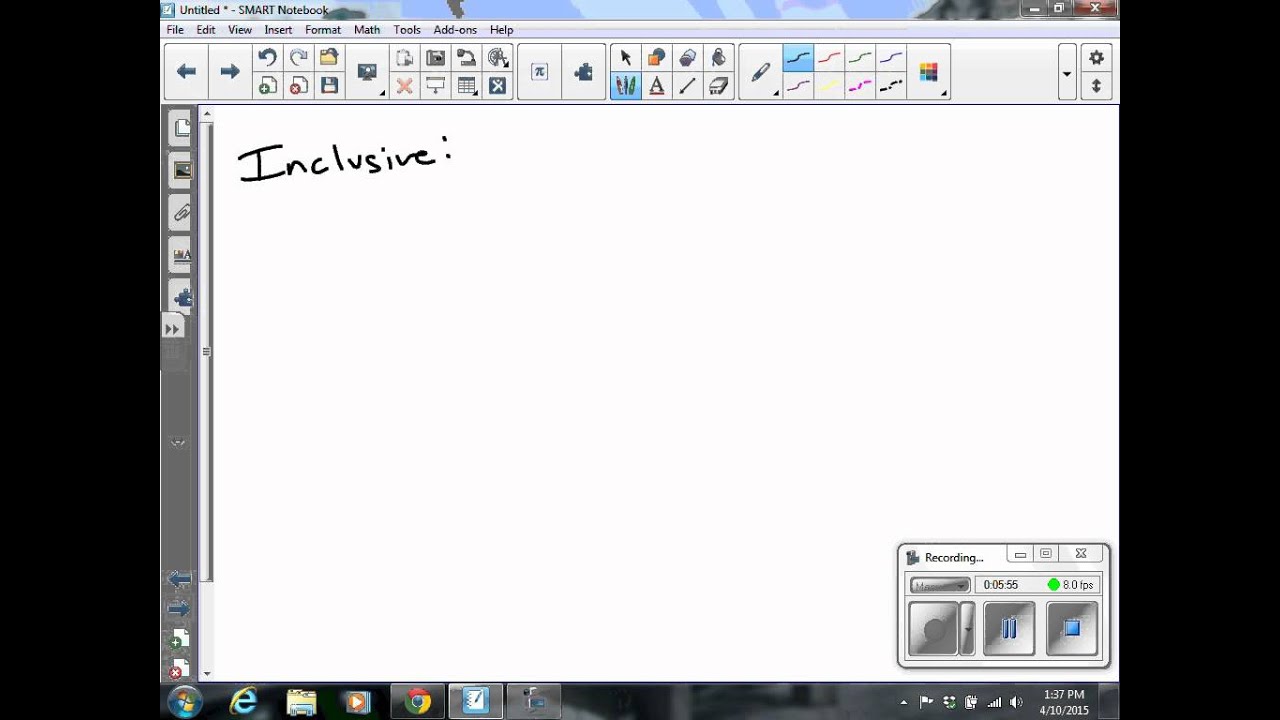
Task: Open record button dropdown in recorder
Action: click(x=967, y=628)
